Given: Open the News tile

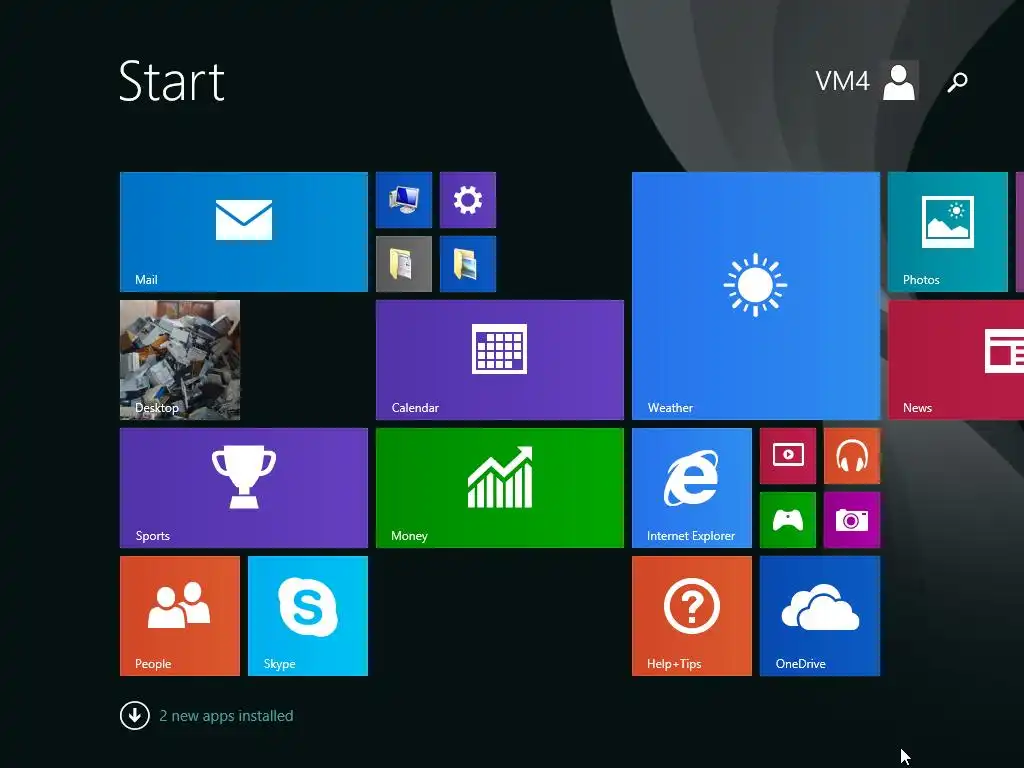Looking at the screenshot, I should (x=956, y=360).
